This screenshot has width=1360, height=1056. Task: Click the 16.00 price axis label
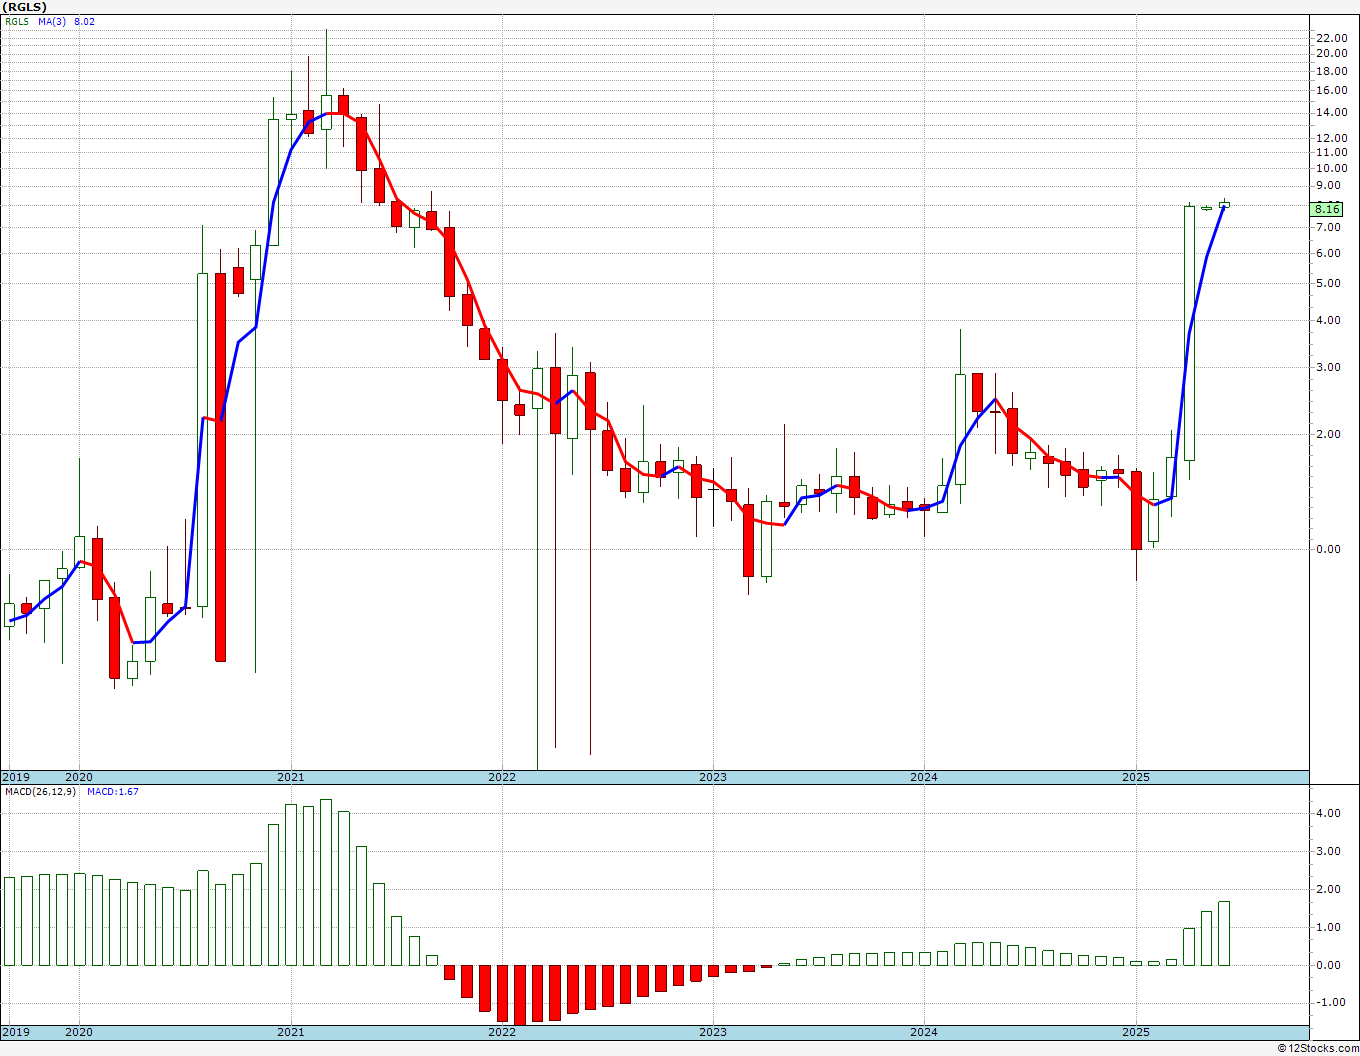click(x=1331, y=90)
